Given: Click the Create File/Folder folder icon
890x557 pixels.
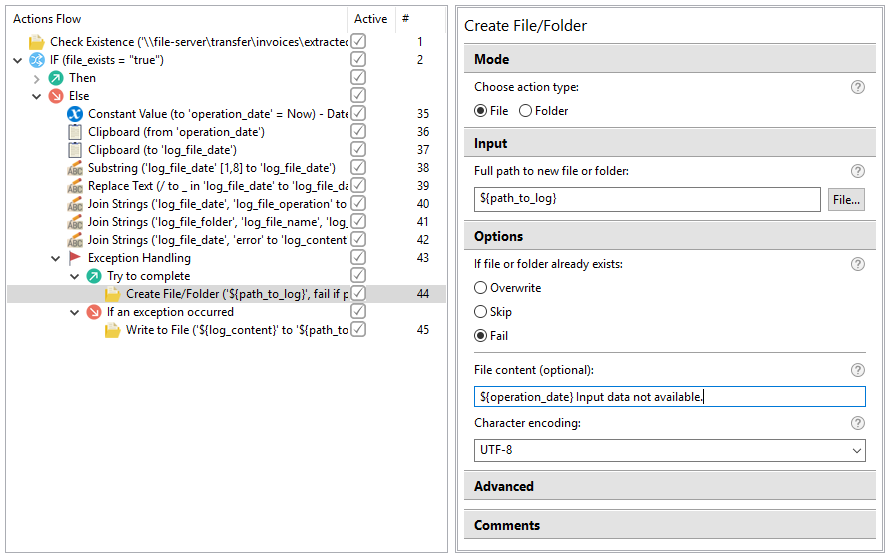Looking at the screenshot, I should point(112,294).
